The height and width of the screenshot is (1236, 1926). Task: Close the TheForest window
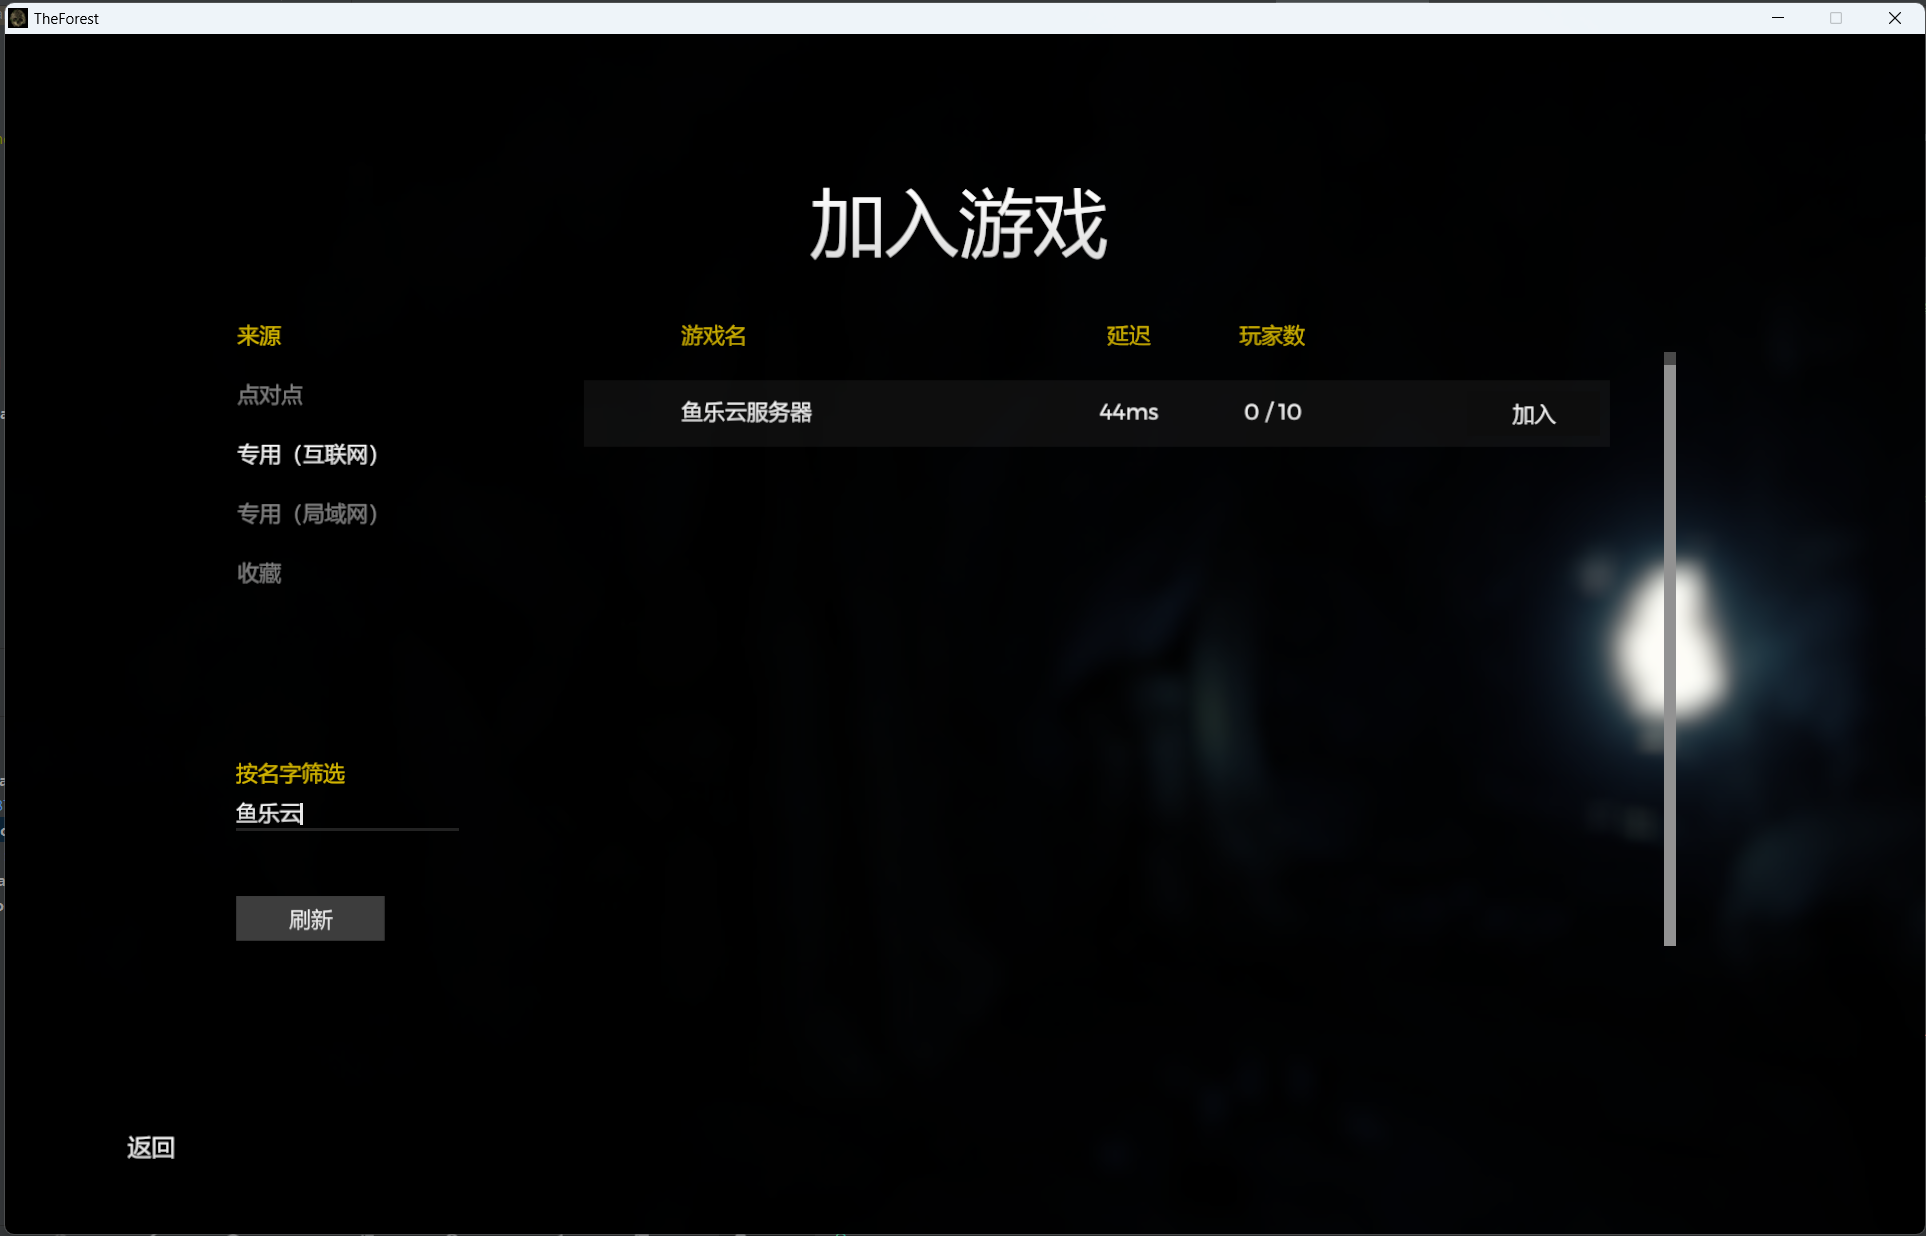[1894, 18]
